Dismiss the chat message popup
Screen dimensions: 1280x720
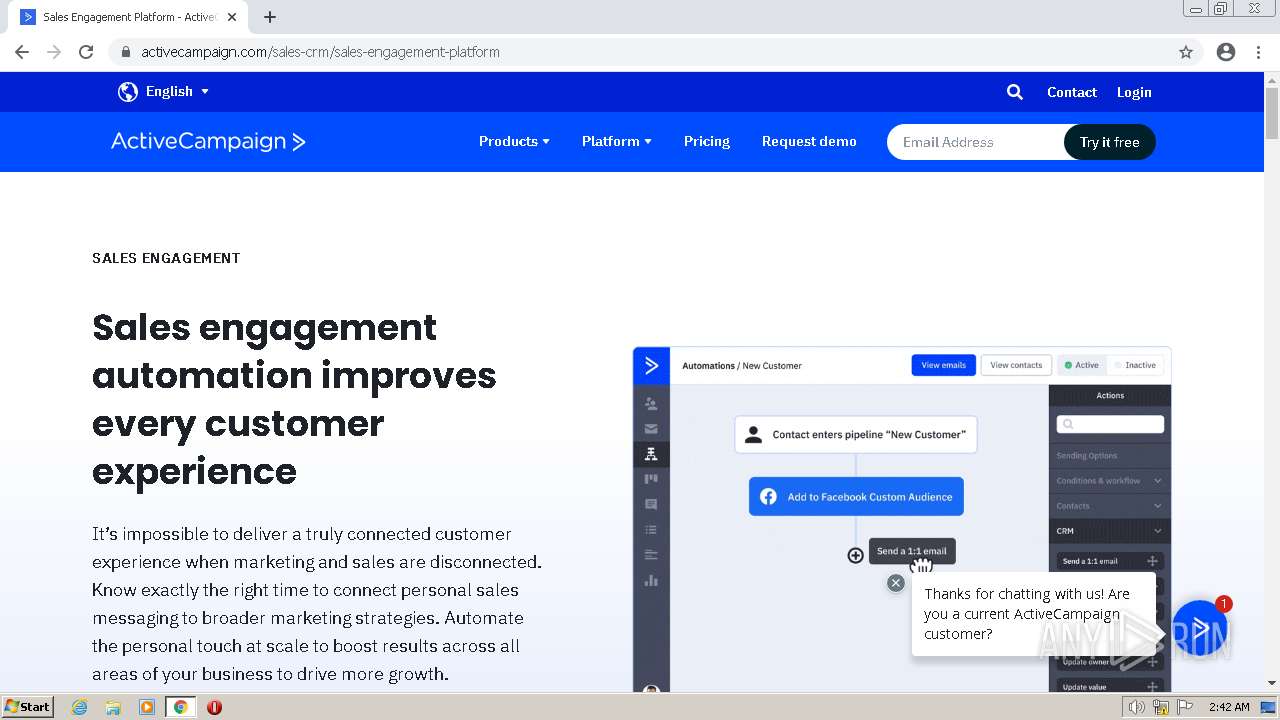tap(896, 583)
